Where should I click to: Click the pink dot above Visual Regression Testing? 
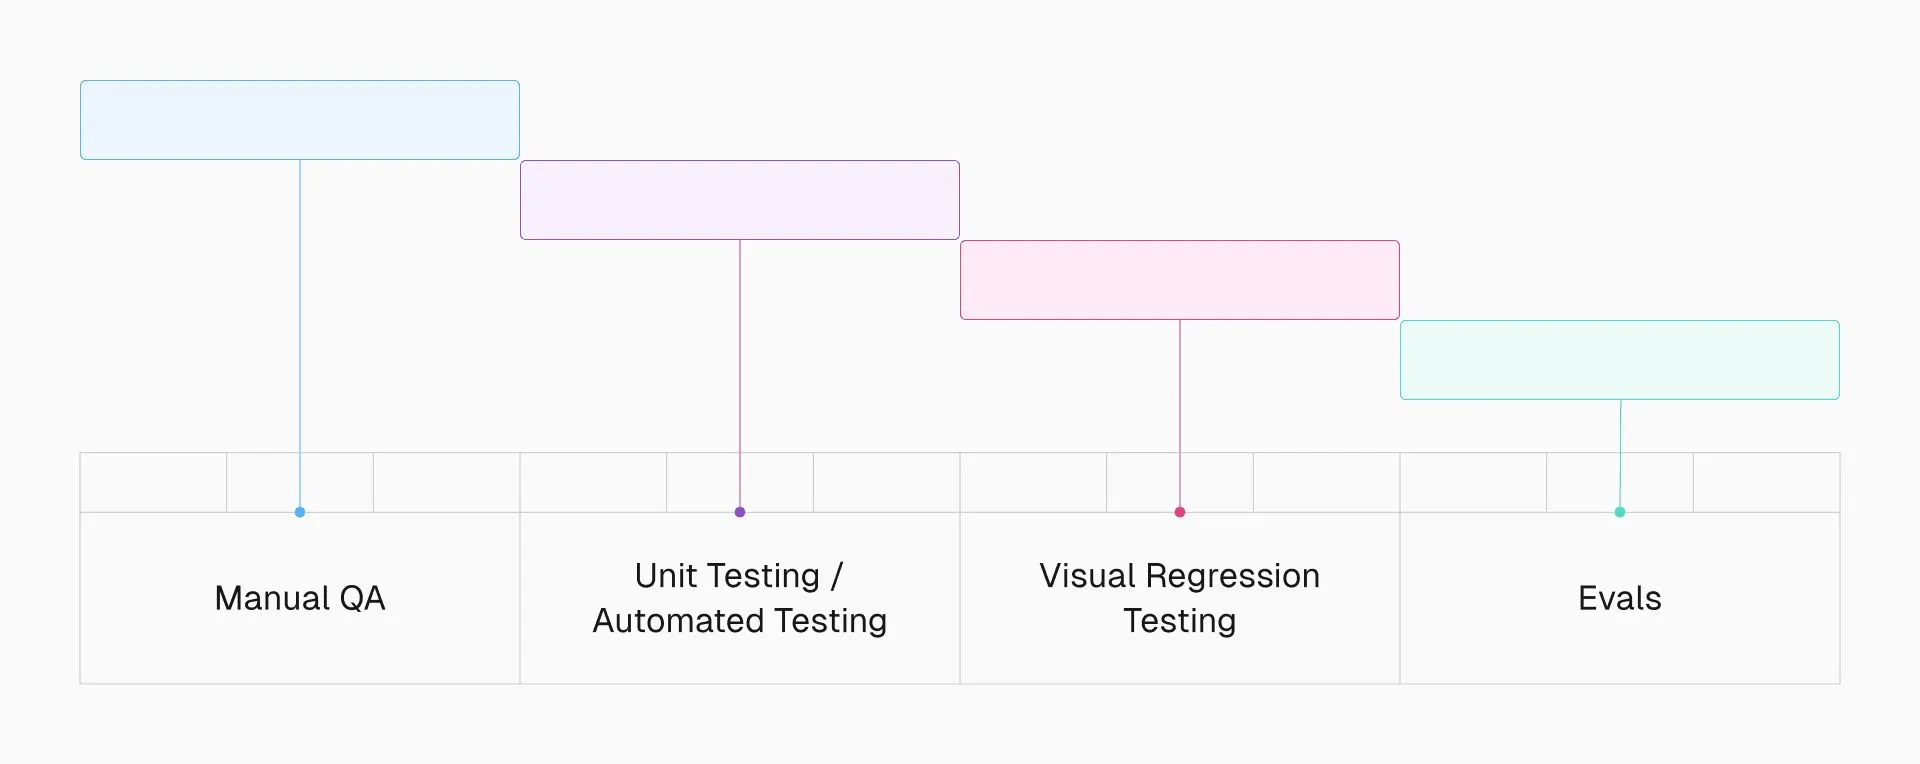click(x=1180, y=512)
